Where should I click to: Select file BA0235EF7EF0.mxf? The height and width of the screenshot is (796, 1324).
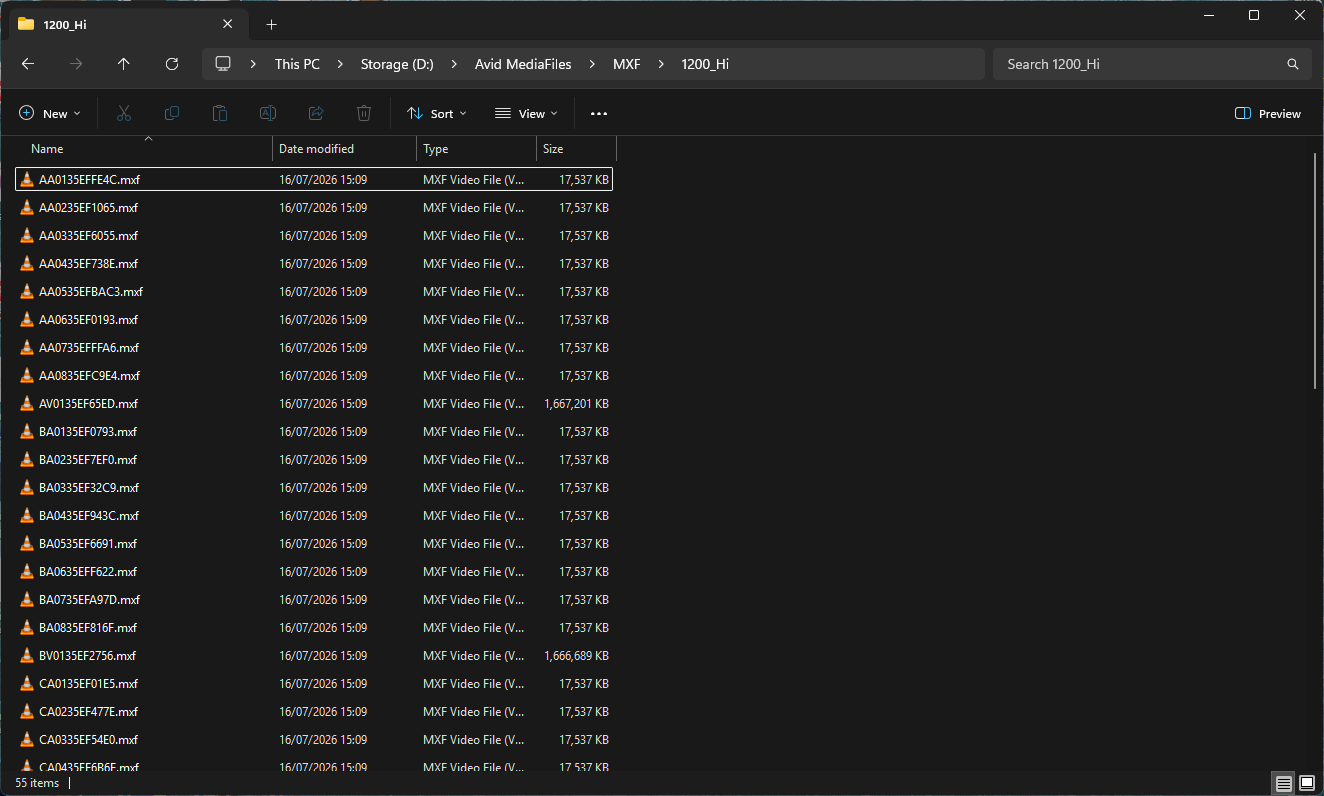point(314,460)
